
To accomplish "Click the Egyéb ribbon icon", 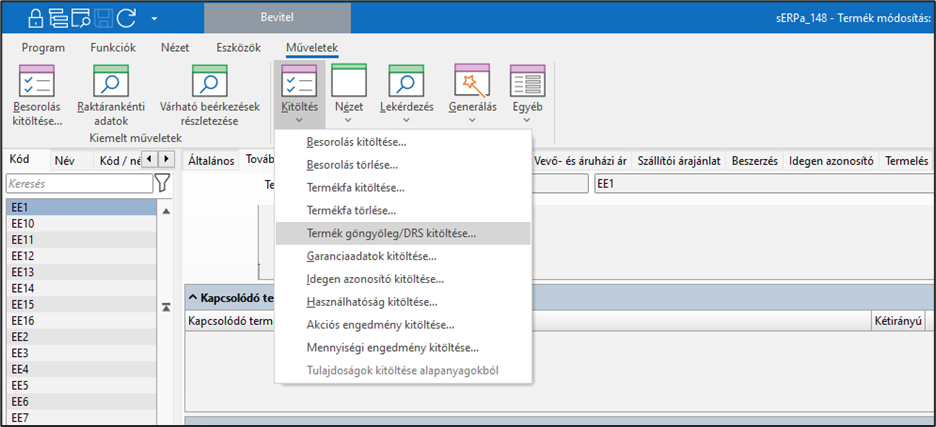I will coord(528,81).
